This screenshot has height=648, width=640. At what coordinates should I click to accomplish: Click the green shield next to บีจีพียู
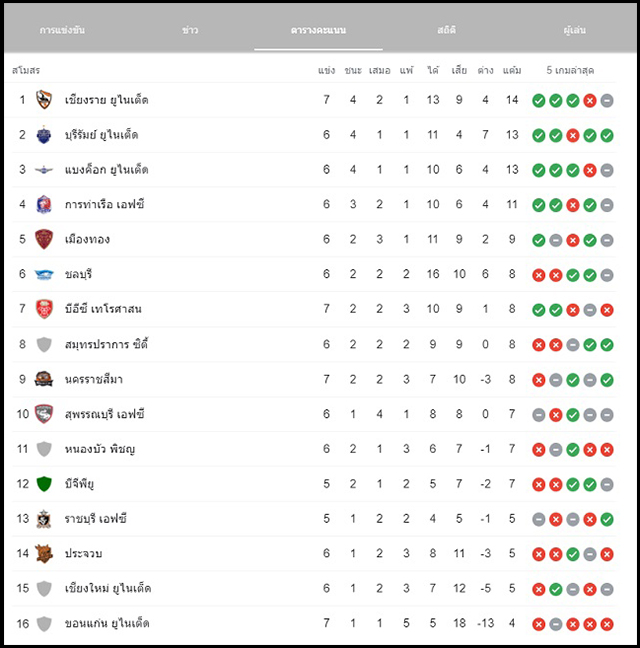(44, 484)
